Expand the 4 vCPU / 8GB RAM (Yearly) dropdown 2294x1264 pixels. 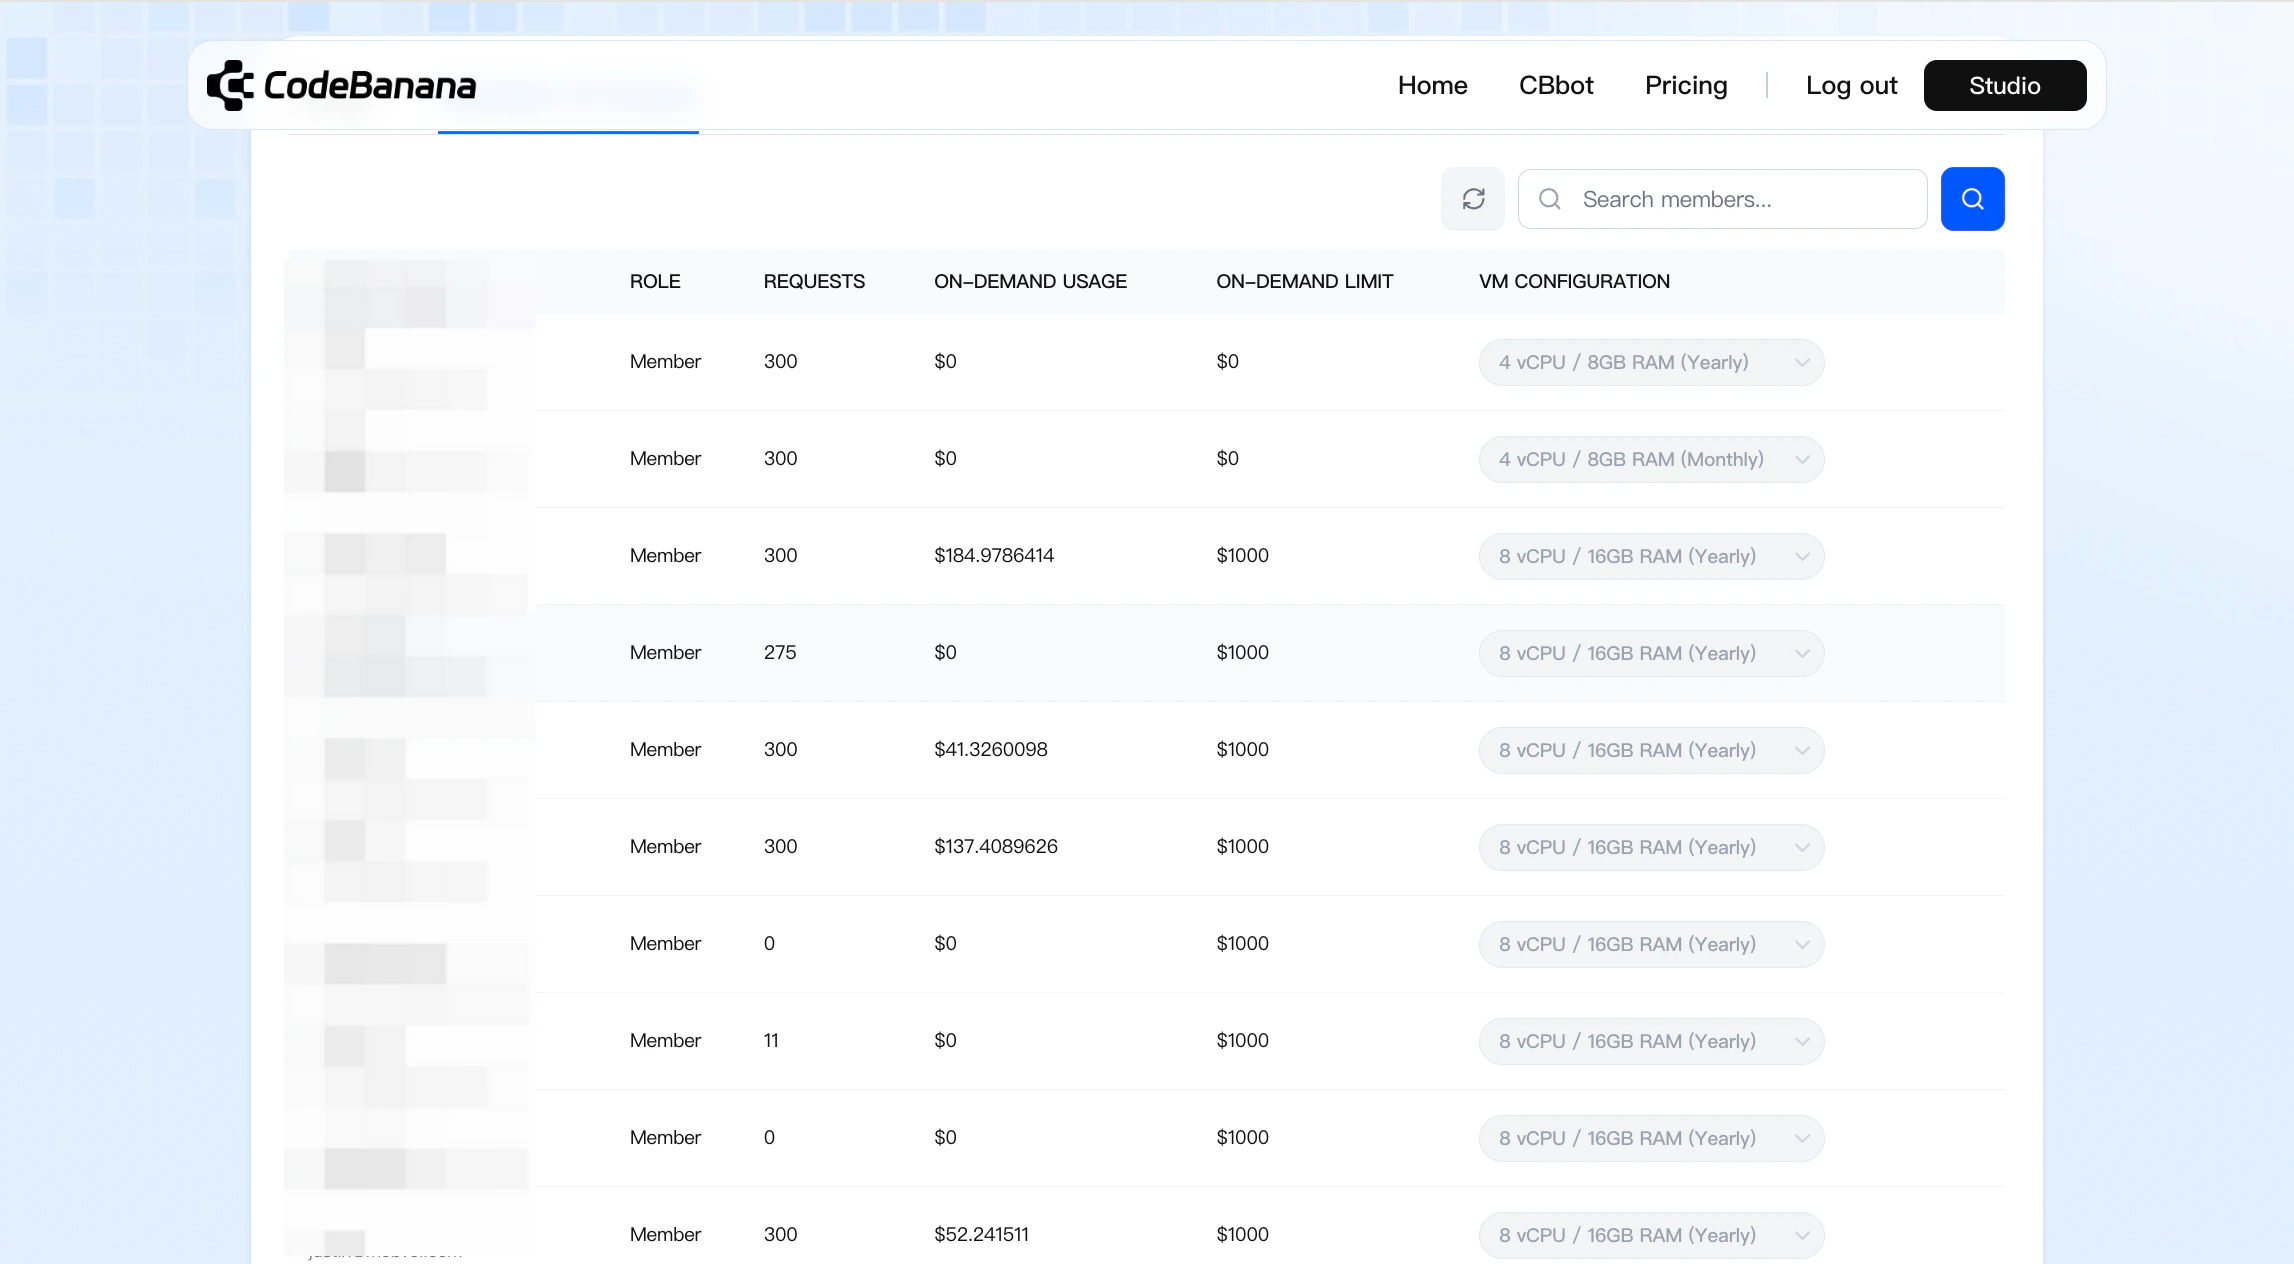coord(1651,362)
